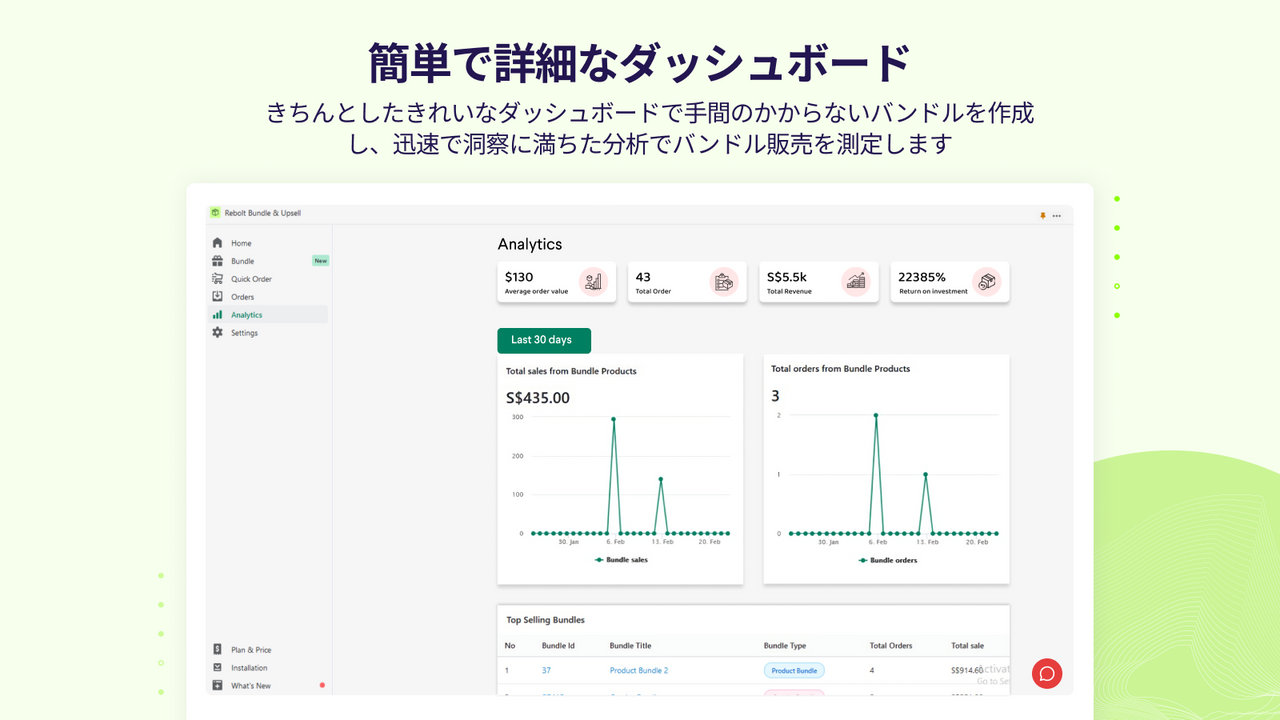Click the Top Selling Bundles heading
1280x720 pixels.
coord(545,620)
